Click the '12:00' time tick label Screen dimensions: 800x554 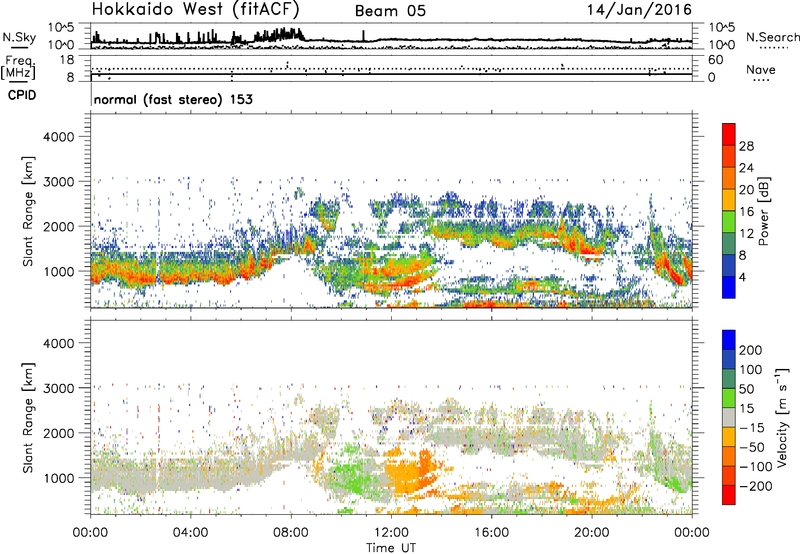[x=391, y=533]
